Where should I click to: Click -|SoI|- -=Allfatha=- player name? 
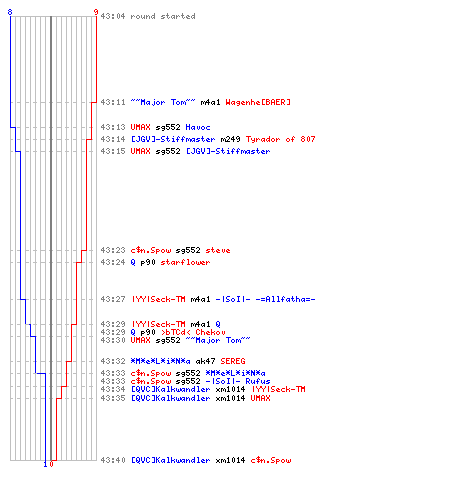(265, 299)
